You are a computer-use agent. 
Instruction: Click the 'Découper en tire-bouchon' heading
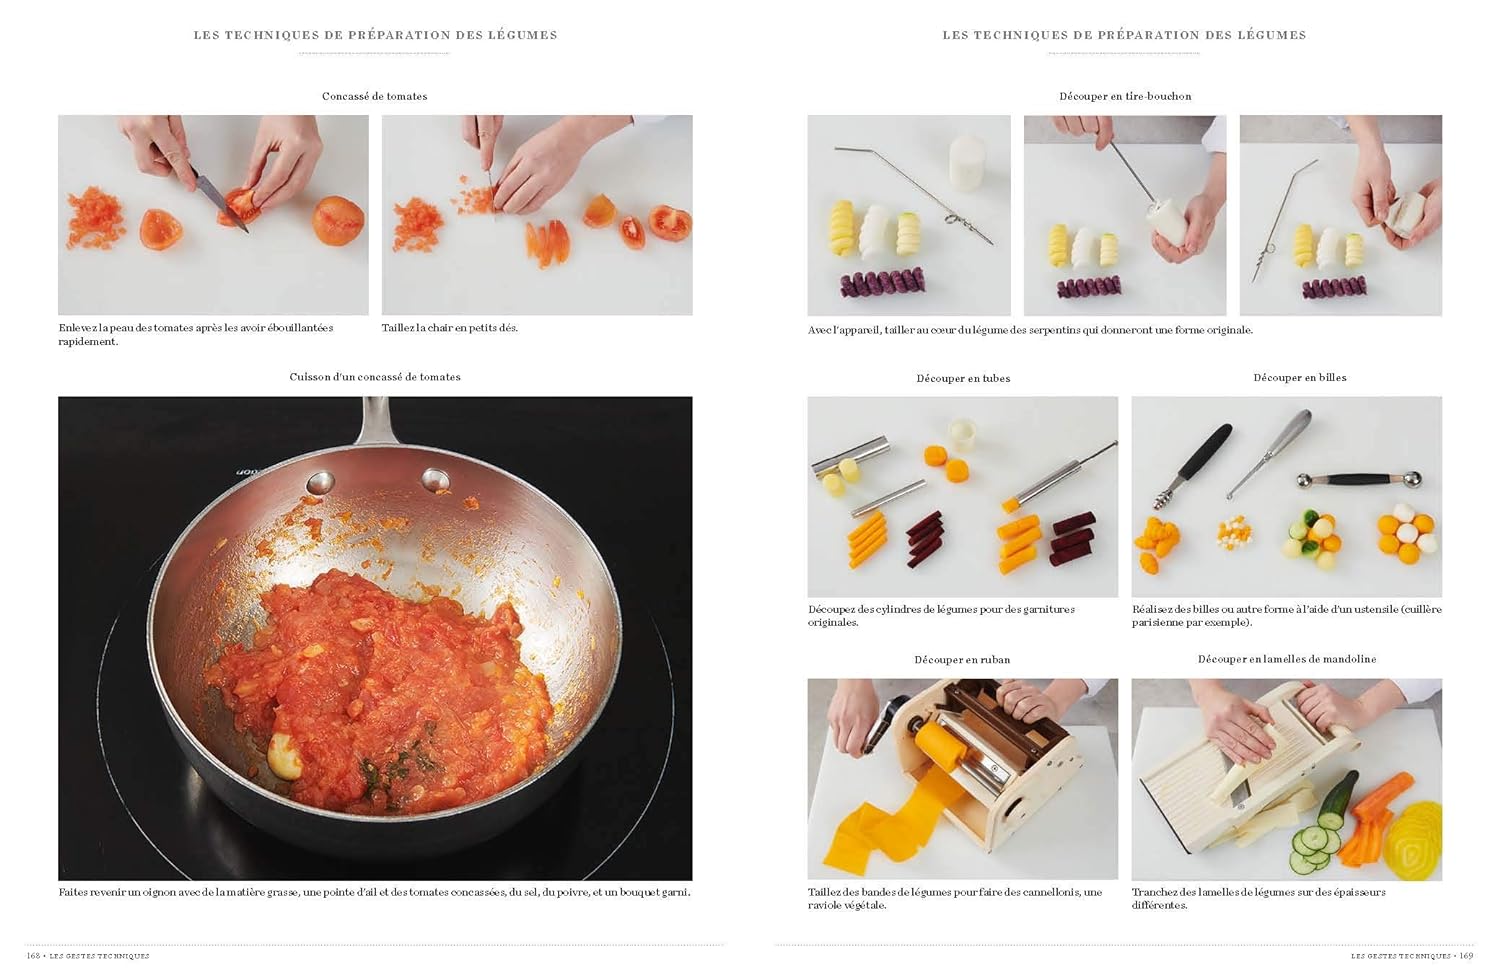1125,96
